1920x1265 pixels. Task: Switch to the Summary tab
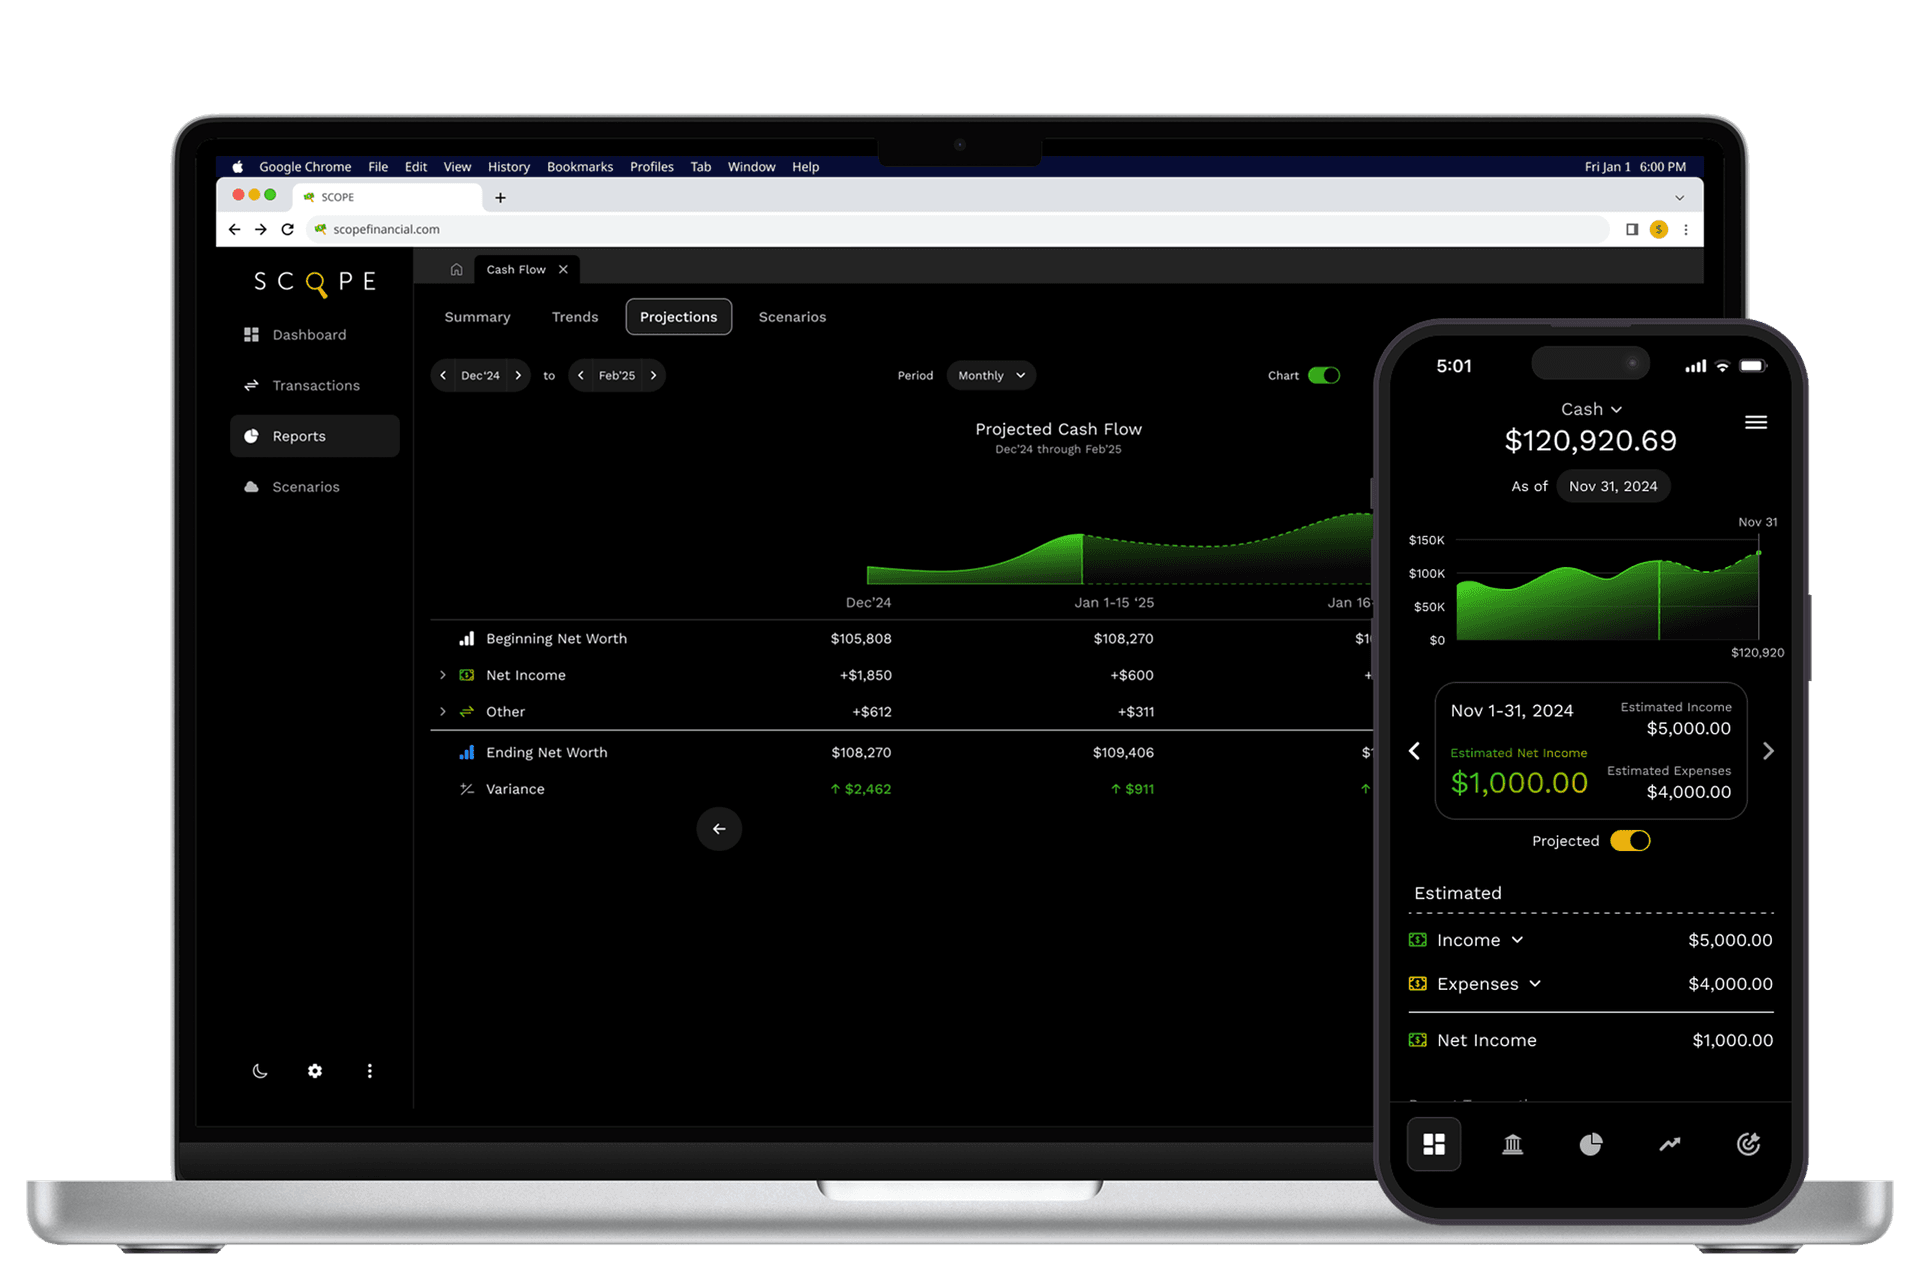(477, 316)
